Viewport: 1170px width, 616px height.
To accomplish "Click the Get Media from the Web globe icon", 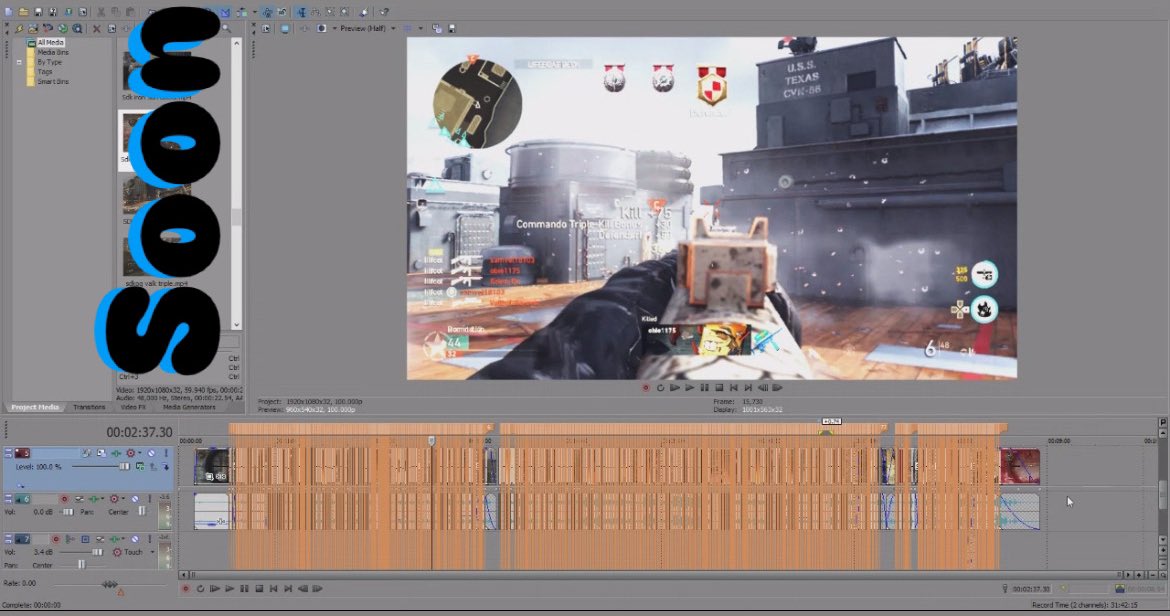I will [x=77, y=28].
